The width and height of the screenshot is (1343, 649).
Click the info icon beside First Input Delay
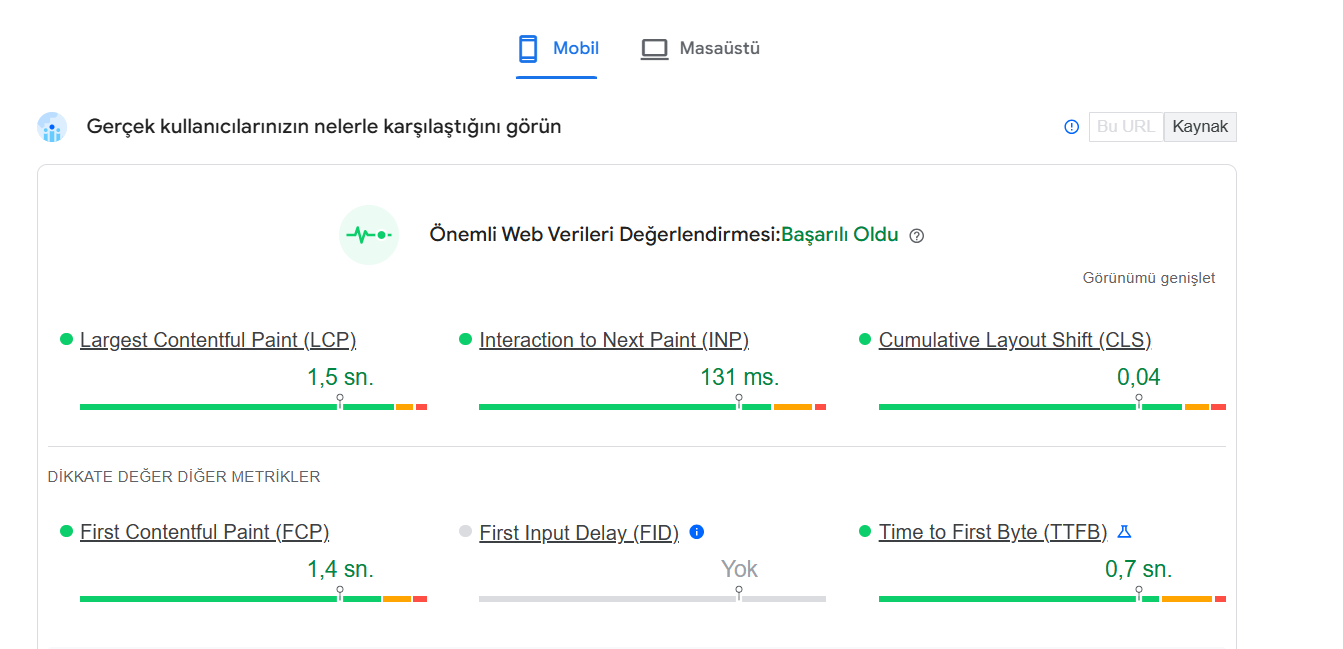(697, 532)
